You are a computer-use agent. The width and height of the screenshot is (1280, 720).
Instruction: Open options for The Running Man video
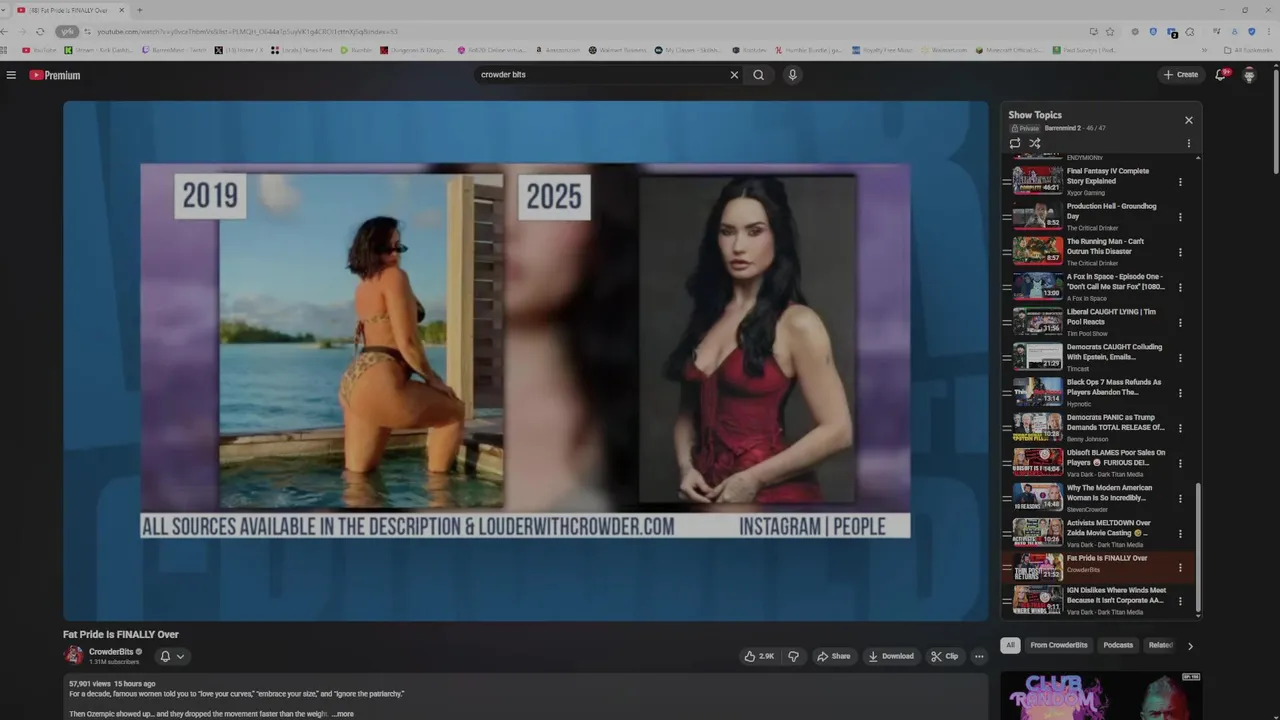pos(1180,252)
